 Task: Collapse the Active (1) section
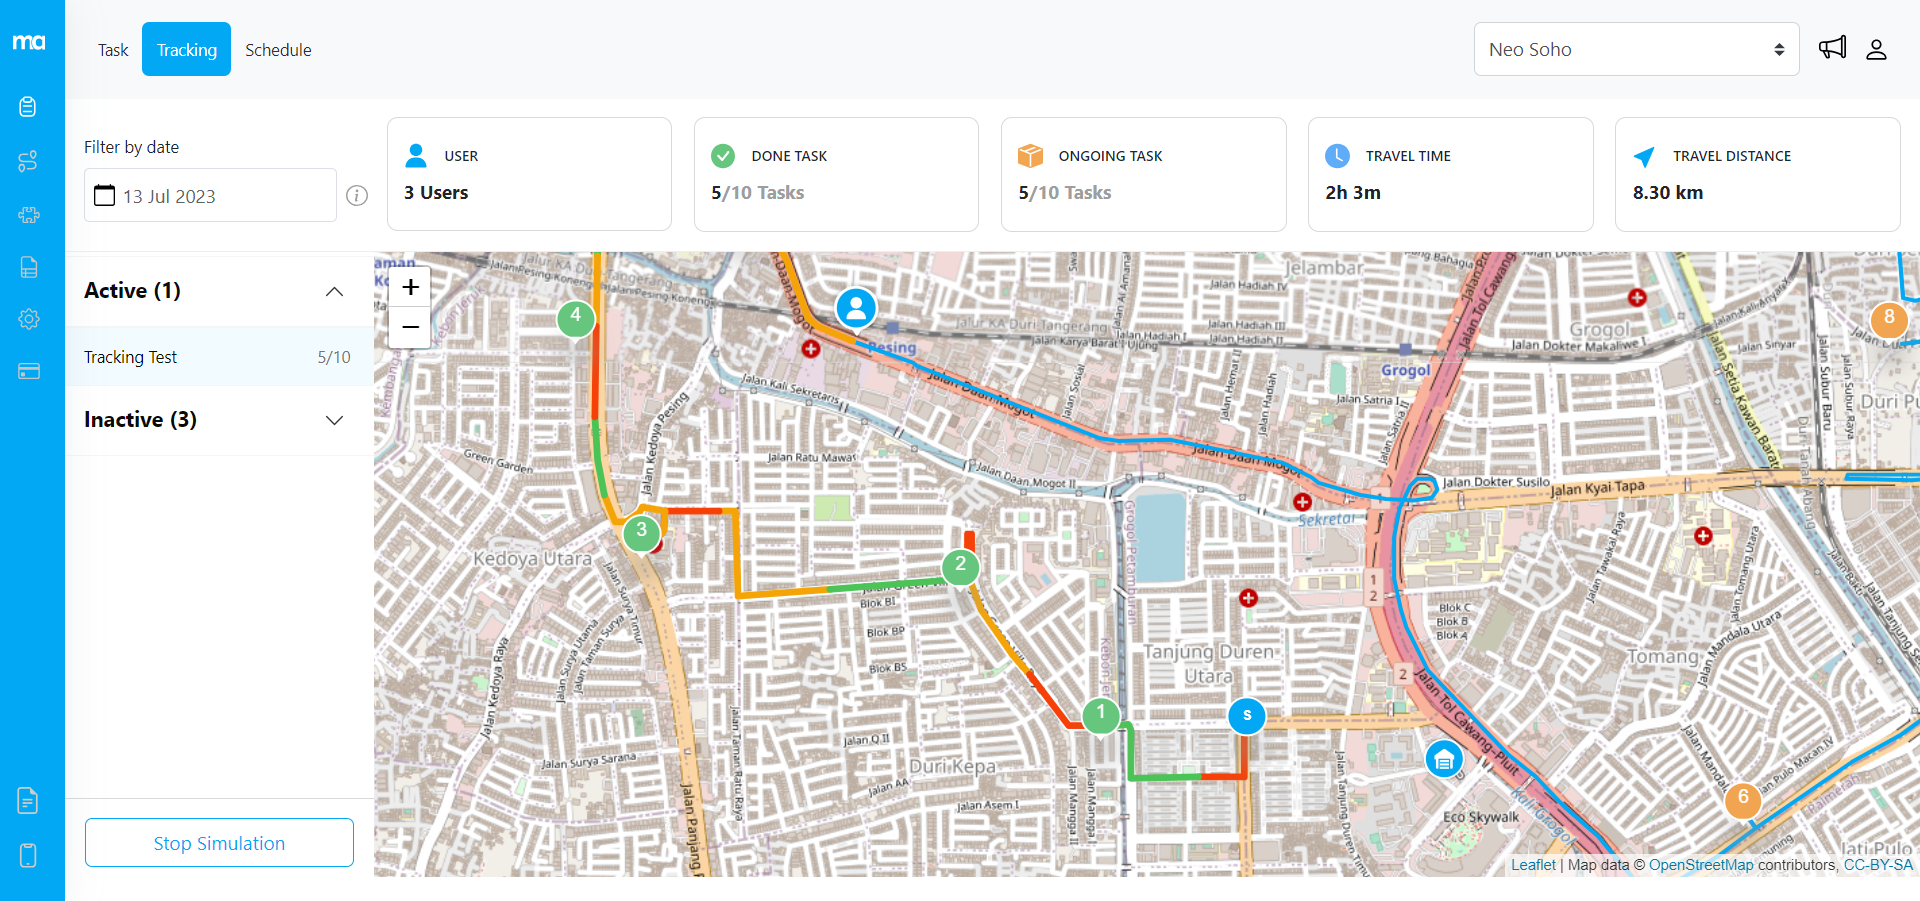click(334, 291)
